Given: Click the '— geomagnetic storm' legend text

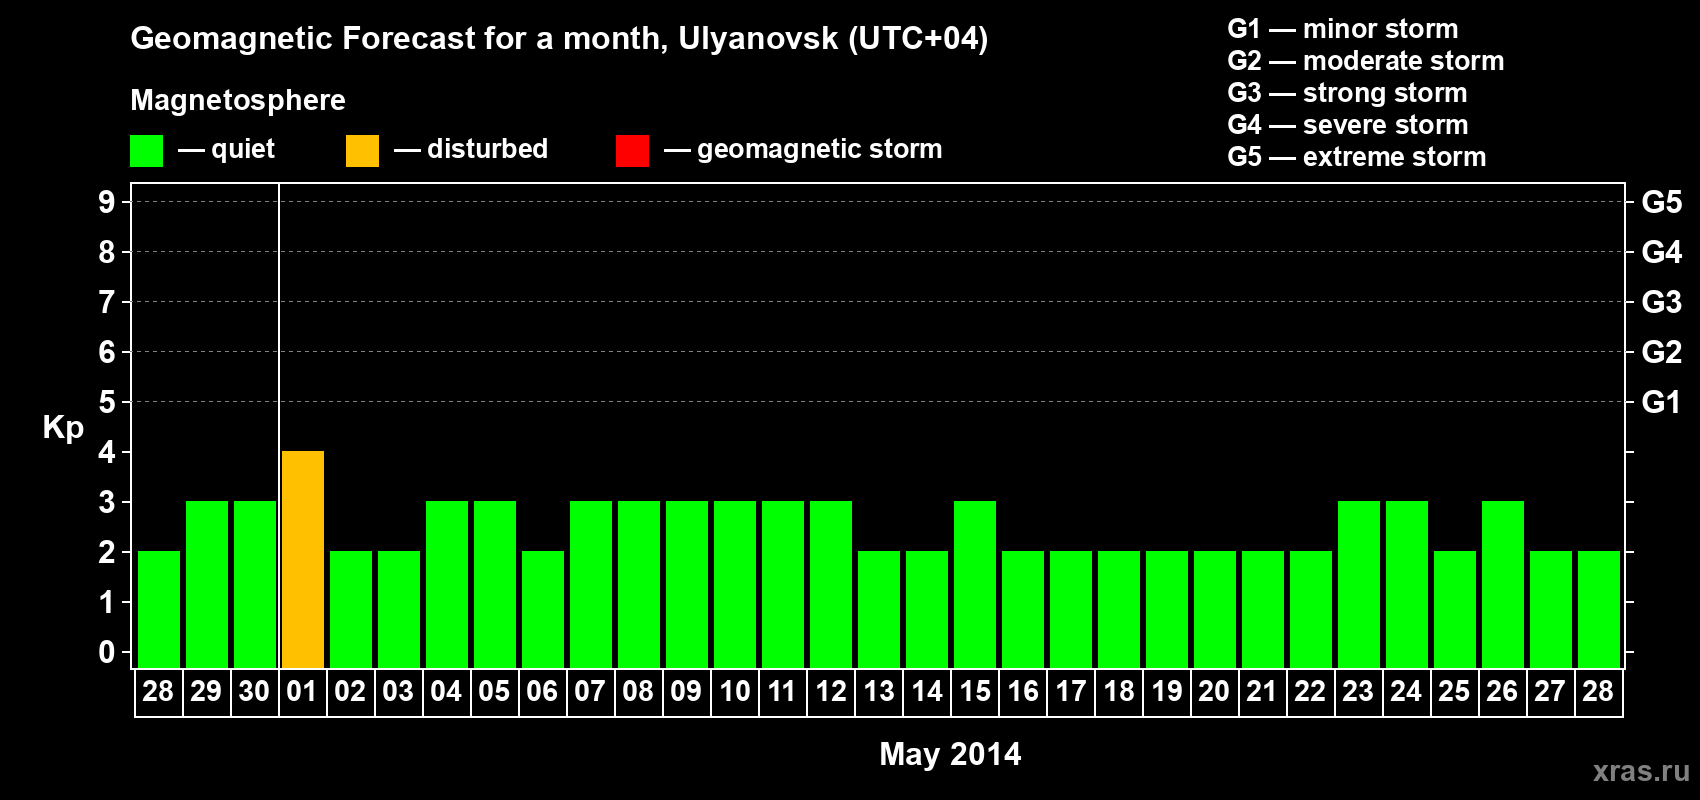Looking at the screenshot, I should pos(803,149).
